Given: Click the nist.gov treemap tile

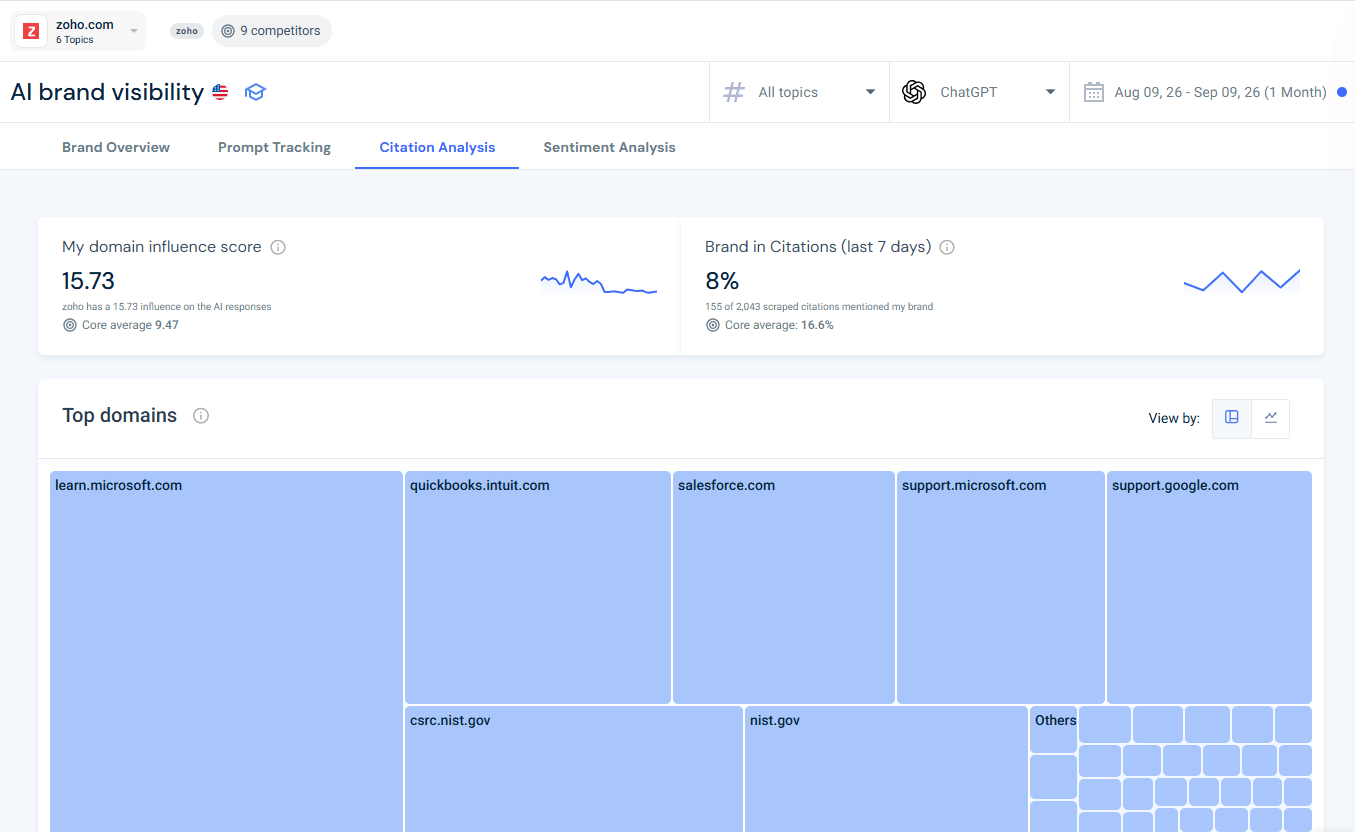Looking at the screenshot, I should point(886,769).
